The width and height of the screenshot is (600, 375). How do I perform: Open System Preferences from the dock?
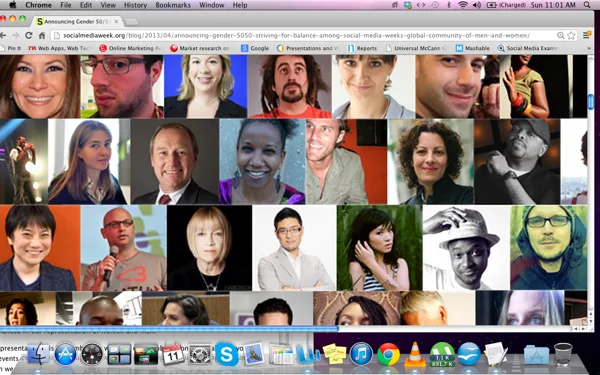click(x=200, y=354)
